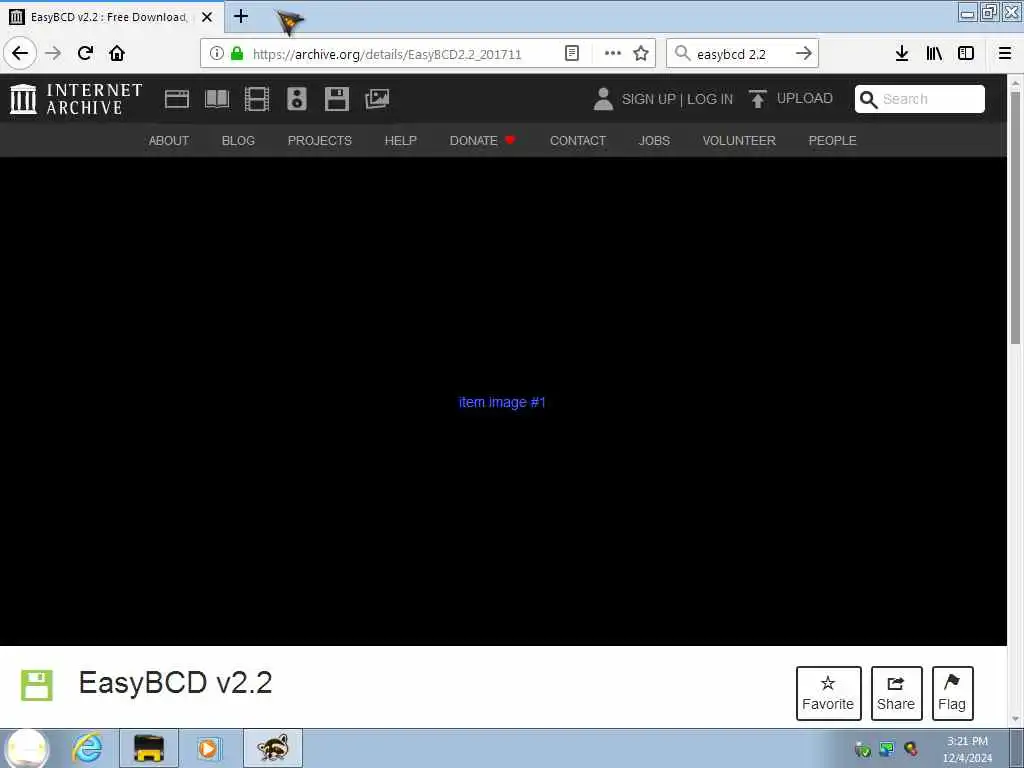The height and width of the screenshot is (768, 1024).
Task: Open the downloads panel
Action: coord(902,54)
